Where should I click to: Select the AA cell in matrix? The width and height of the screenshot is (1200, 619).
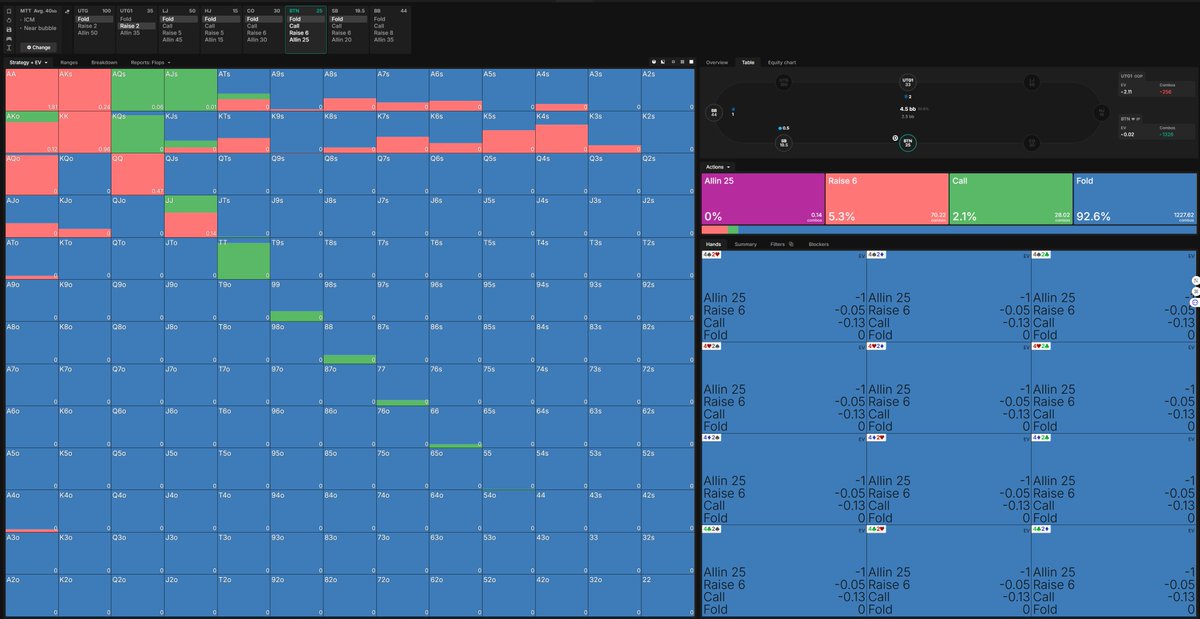pos(31,90)
